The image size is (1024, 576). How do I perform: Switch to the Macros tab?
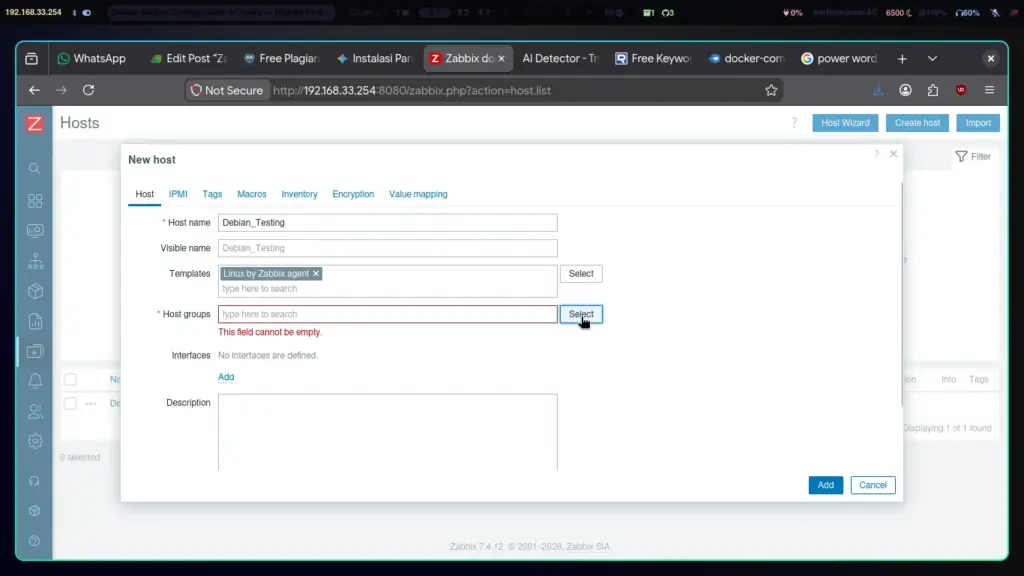tap(251, 194)
